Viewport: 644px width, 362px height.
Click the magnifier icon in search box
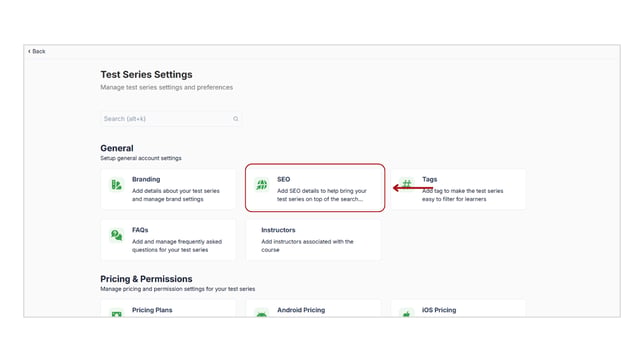click(236, 119)
